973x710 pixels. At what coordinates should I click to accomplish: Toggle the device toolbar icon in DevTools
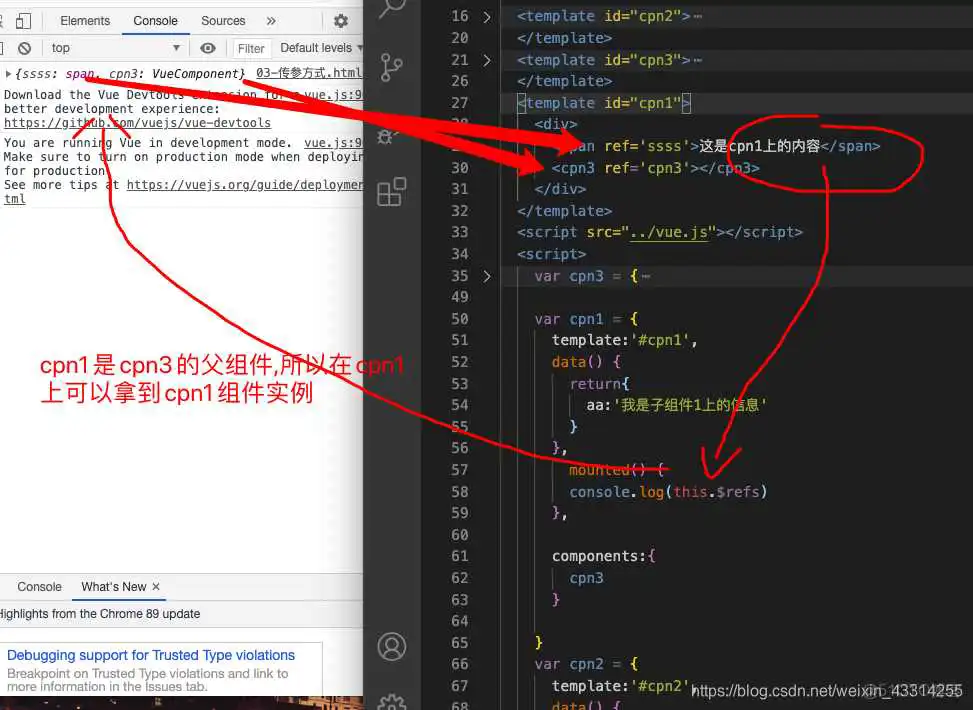[x=23, y=21]
